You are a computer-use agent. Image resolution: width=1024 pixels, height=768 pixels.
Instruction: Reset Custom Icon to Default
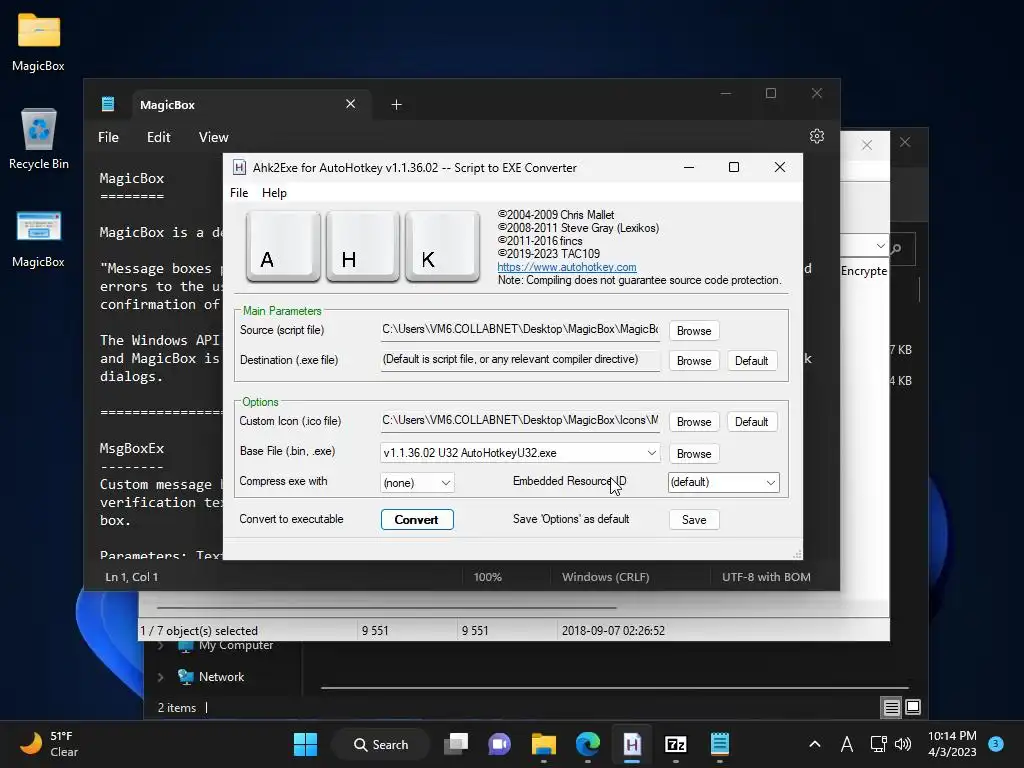(x=752, y=422)
